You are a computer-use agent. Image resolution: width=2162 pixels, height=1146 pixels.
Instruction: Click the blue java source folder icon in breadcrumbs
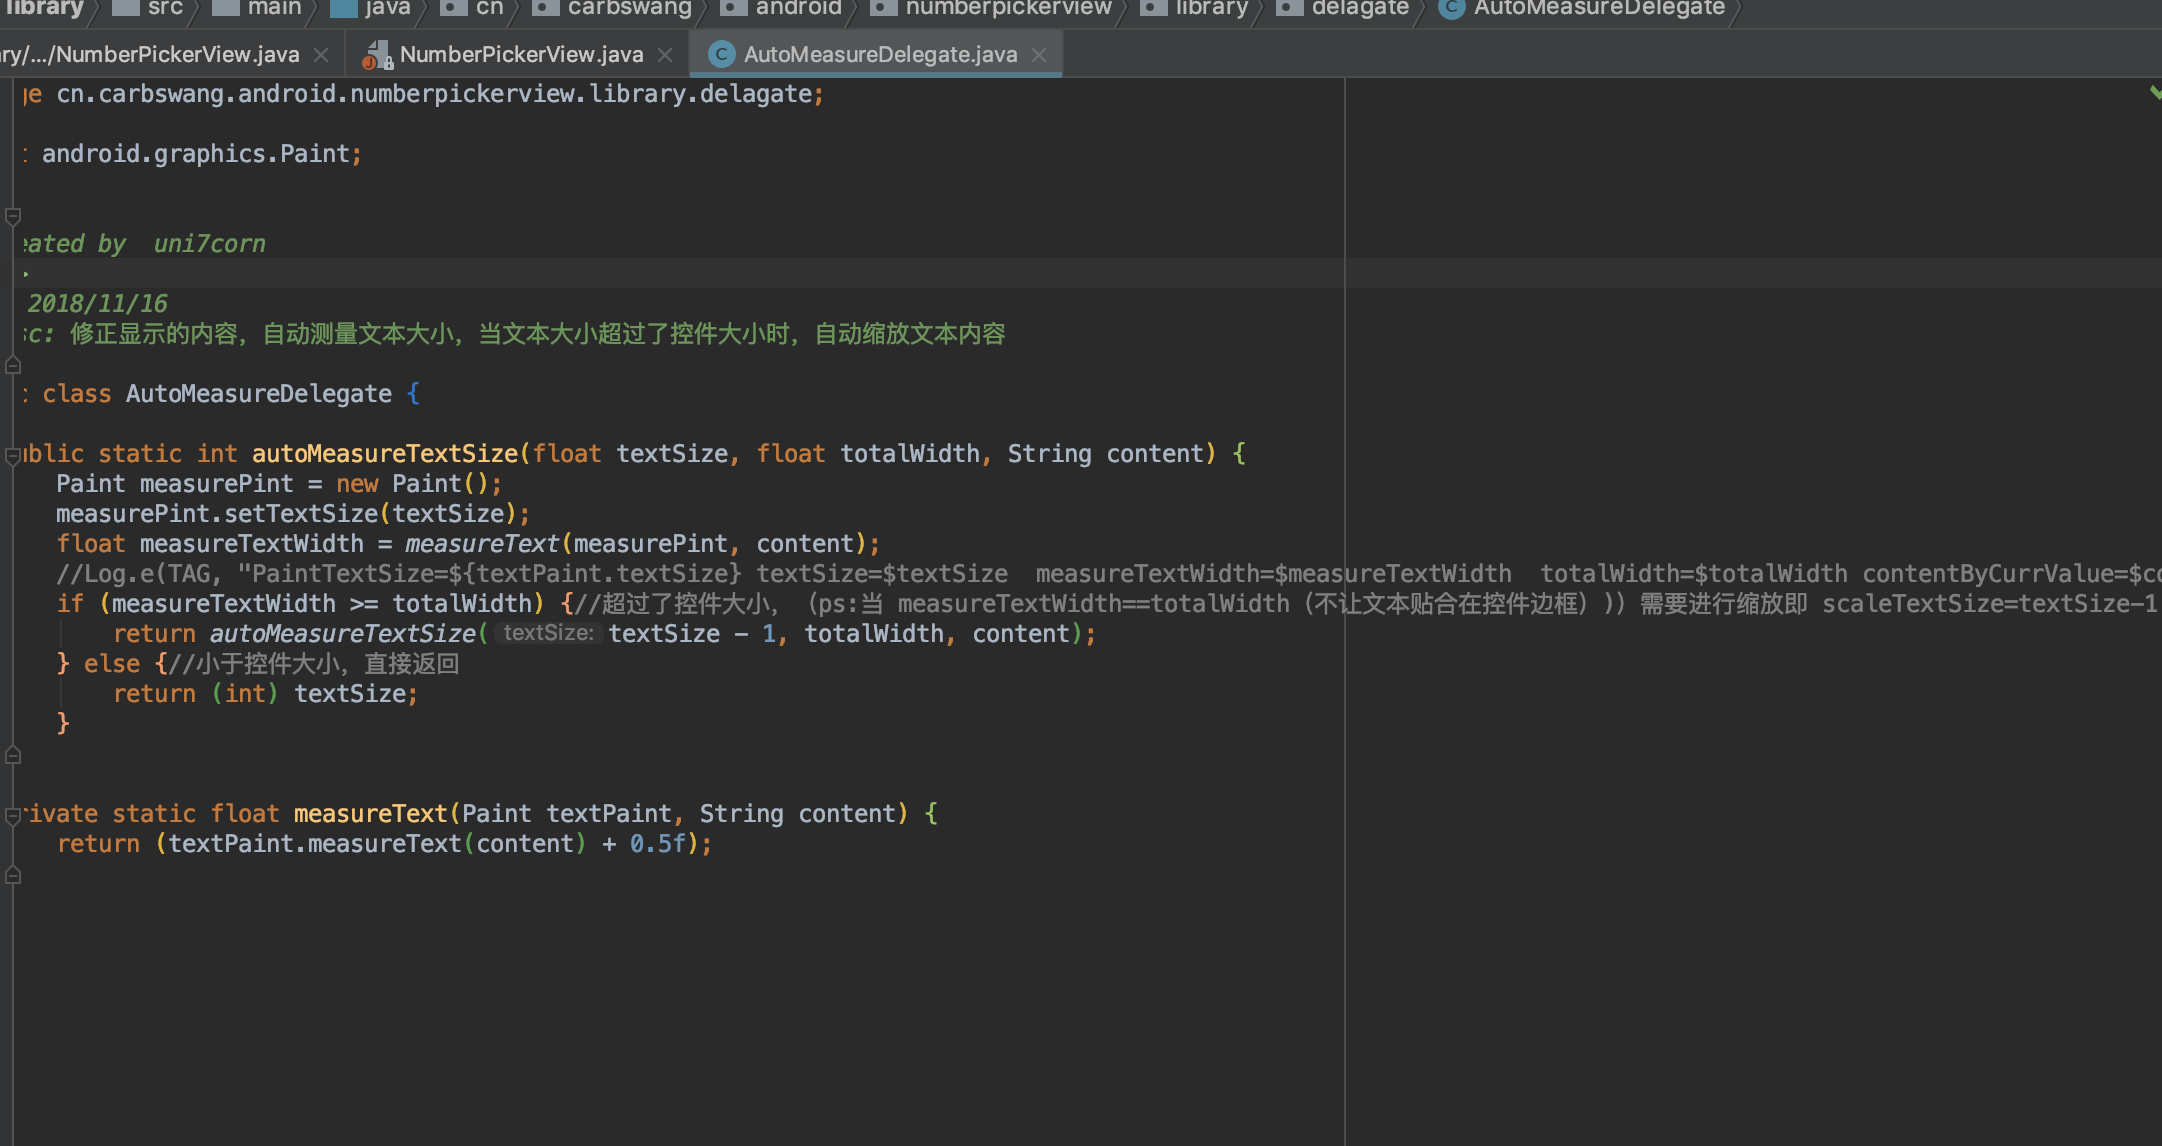[x=344, y=8]
